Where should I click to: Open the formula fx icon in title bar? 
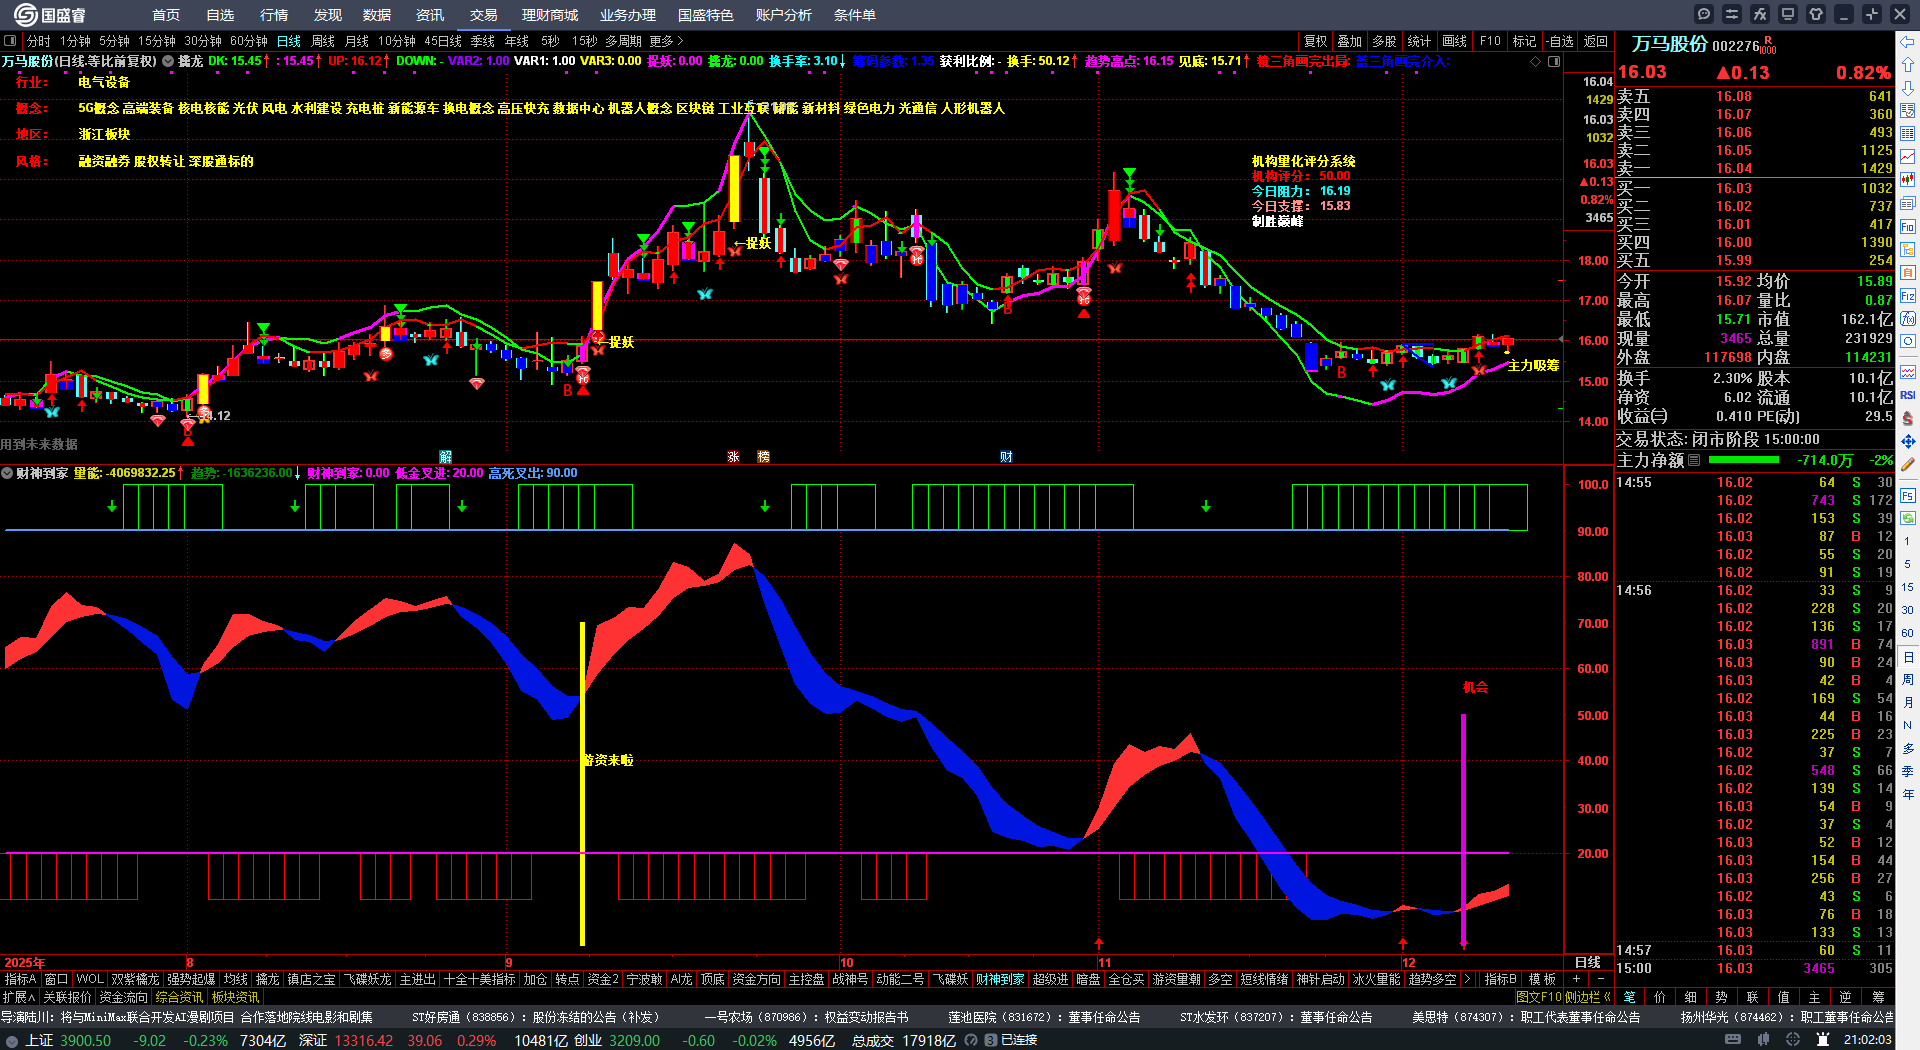click(x=1760, y=14)
